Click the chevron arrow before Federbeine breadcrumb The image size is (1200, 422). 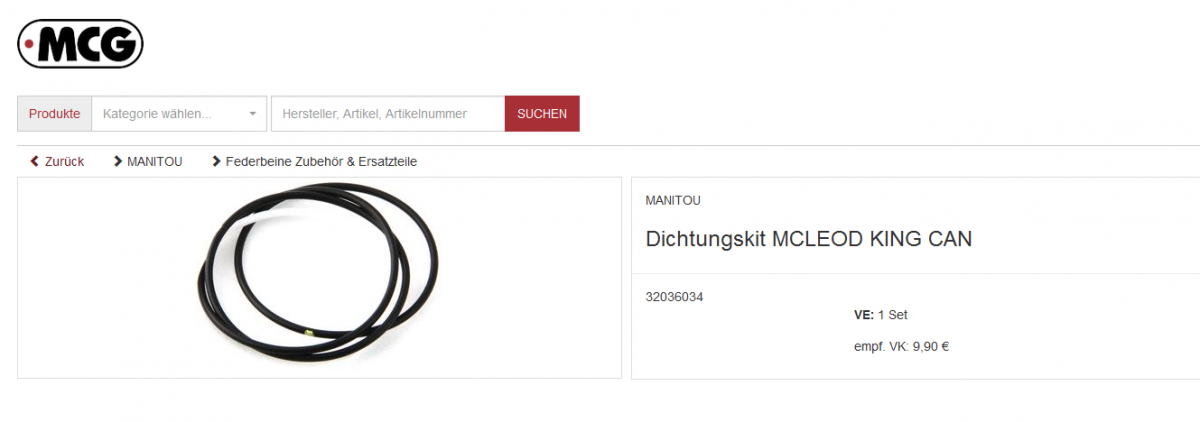216,161
